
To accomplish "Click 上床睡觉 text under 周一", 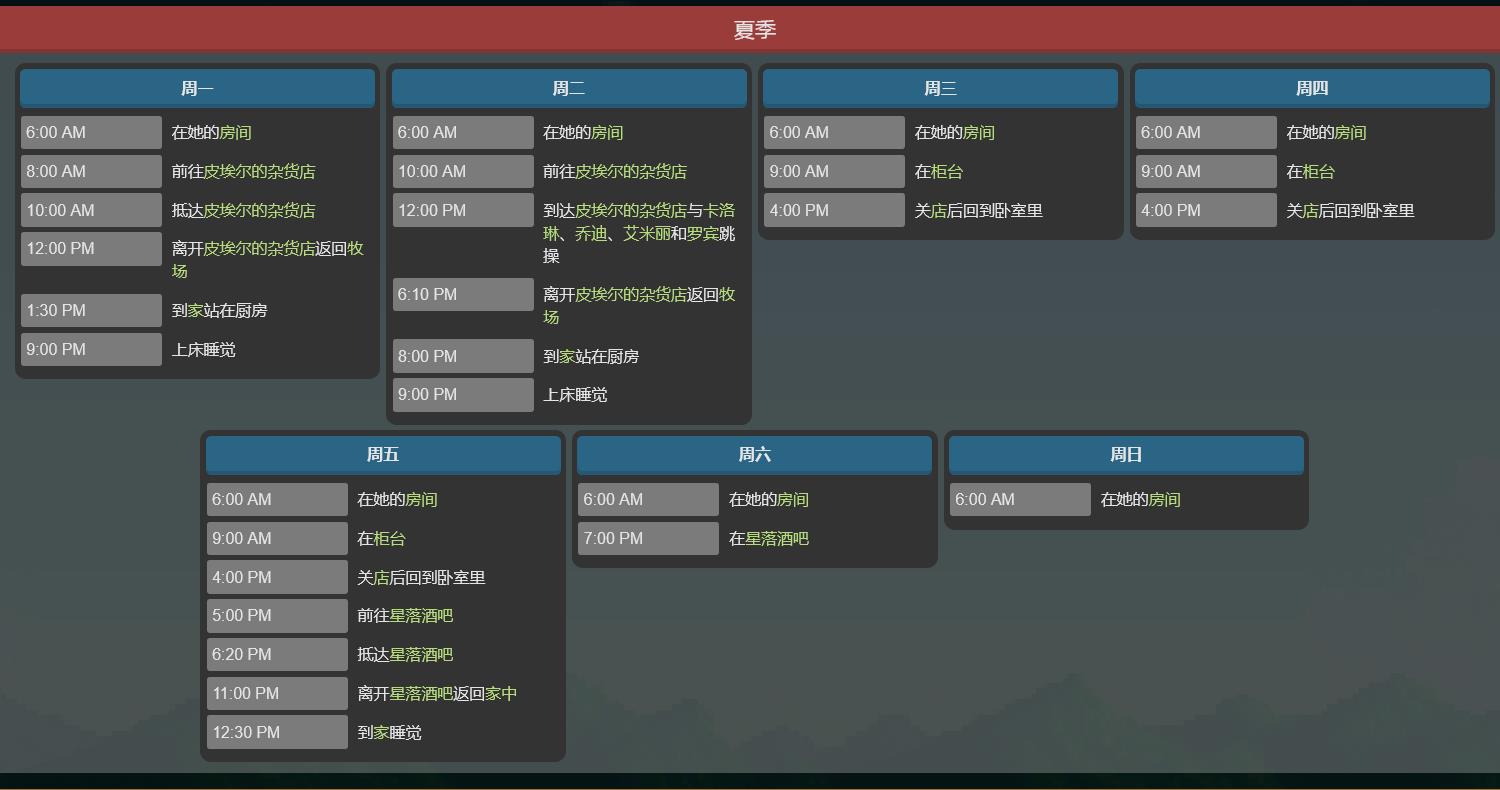I will pyautogui.click(x=204, y=349).
